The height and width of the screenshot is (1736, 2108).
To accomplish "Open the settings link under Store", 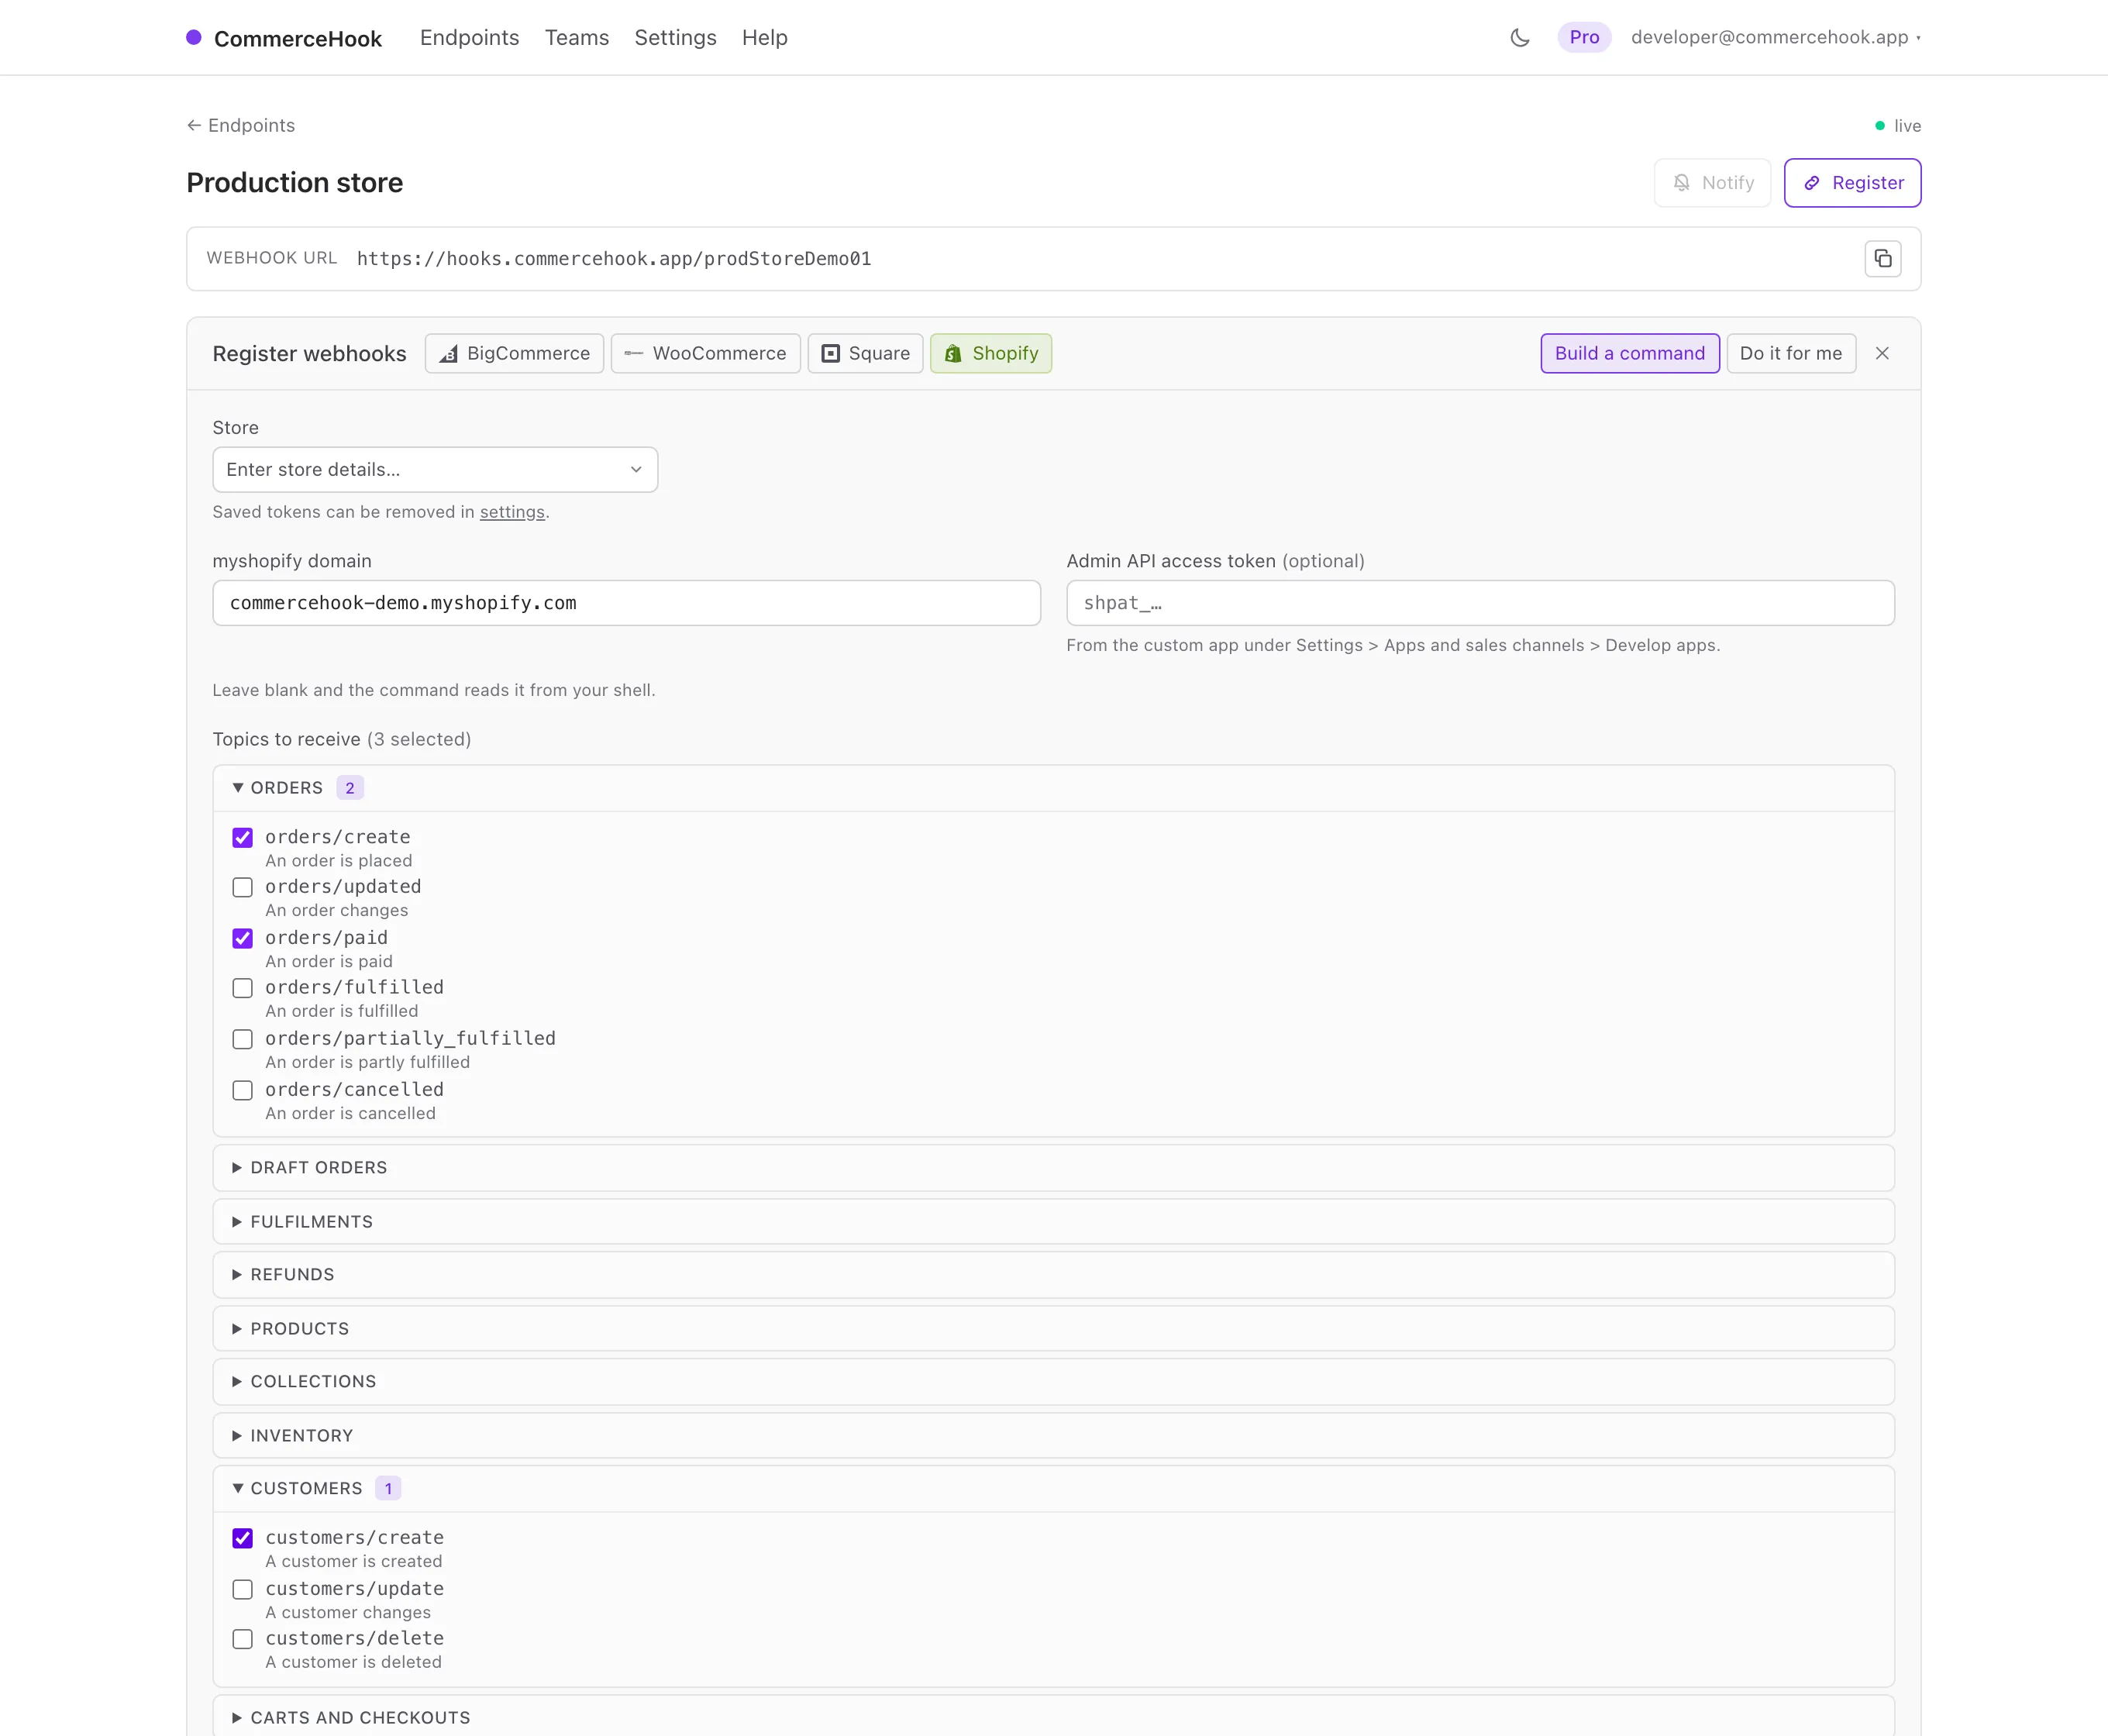I will pos(512,512).
